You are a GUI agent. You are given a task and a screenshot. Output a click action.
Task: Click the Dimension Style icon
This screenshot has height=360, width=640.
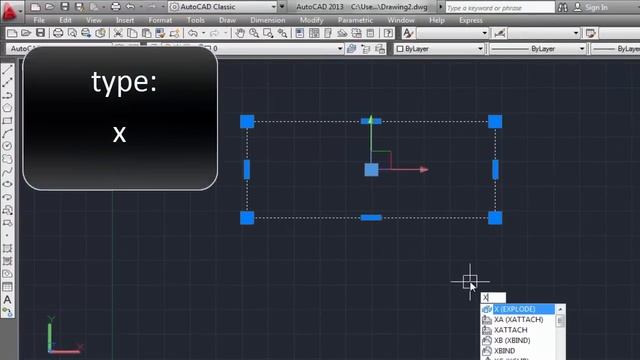coord(500,33)
